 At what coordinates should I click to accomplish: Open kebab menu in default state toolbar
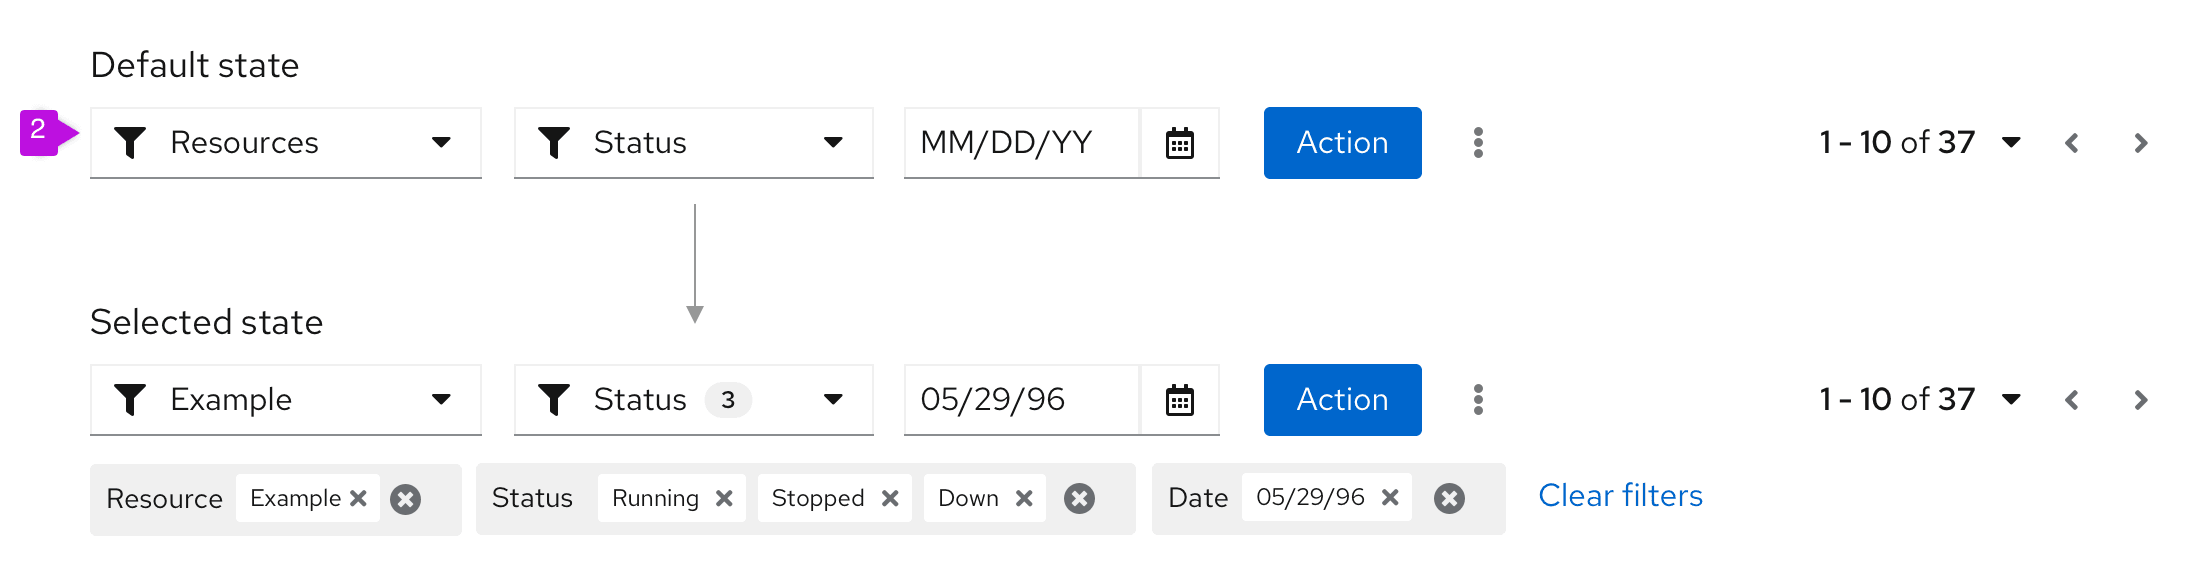click(1478, 143)
